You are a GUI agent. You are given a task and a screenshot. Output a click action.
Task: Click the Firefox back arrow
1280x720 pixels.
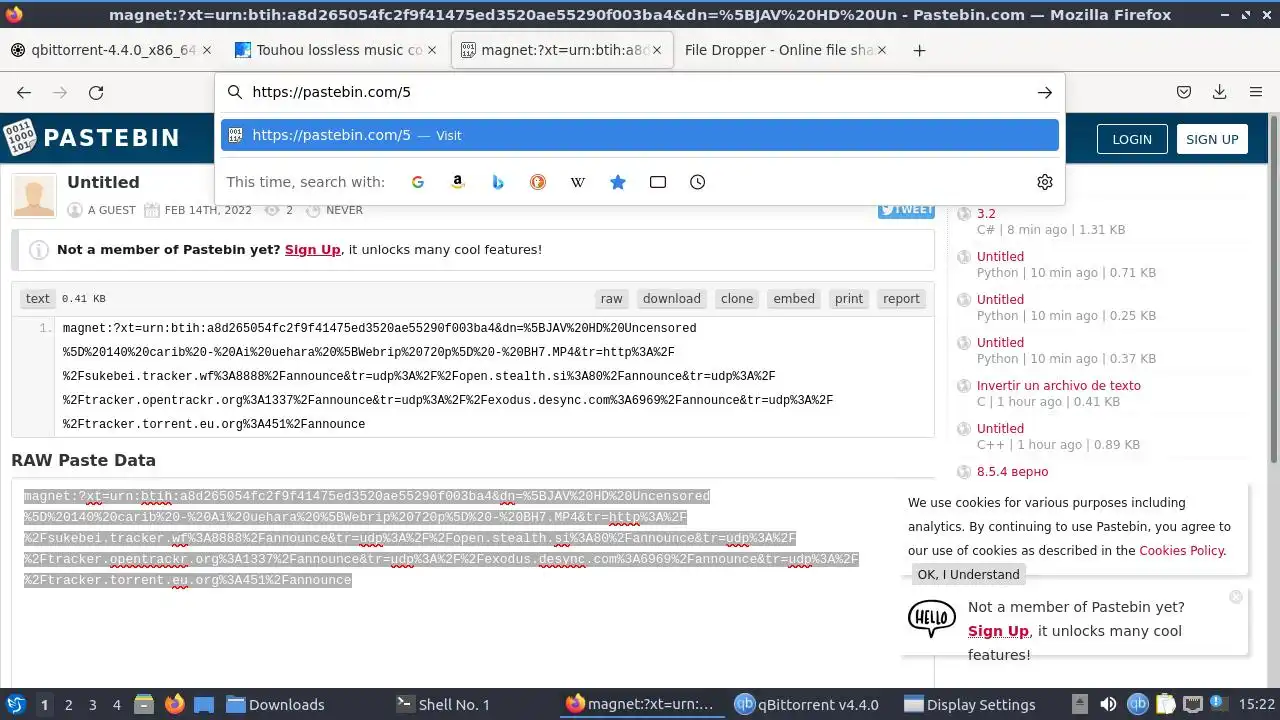click(24, 92)
